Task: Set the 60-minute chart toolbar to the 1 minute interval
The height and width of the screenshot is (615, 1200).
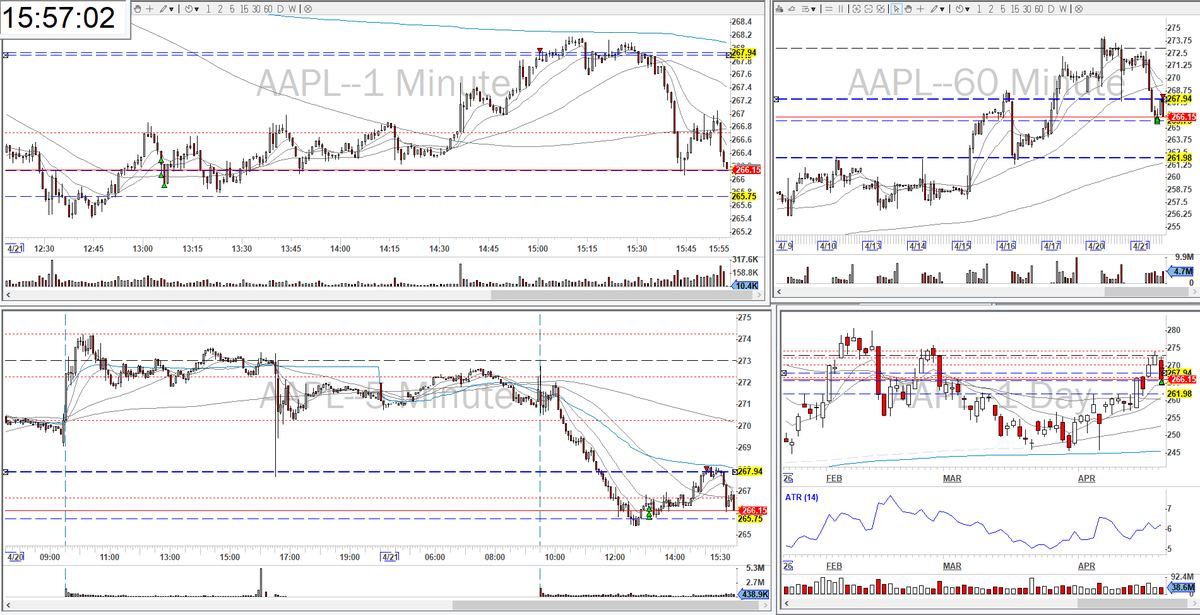Action: [979, 9]
